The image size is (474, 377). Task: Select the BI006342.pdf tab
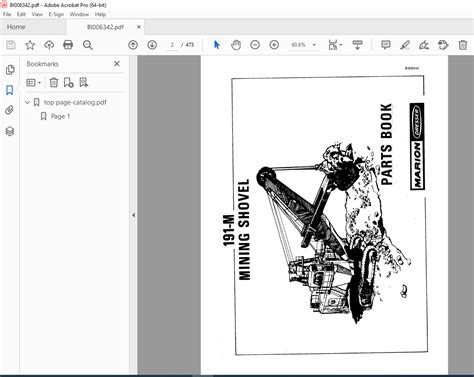tap(105, 27)
